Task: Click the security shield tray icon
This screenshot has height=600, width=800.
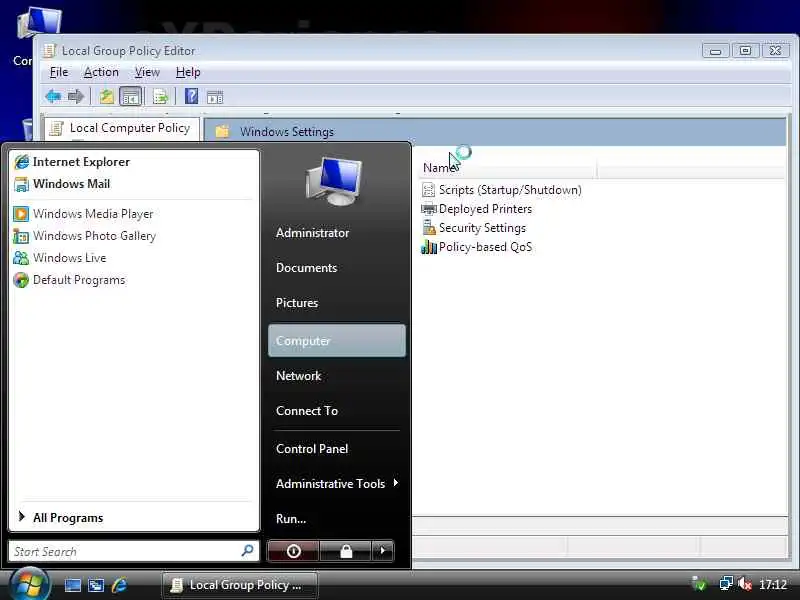Action: click(699, 584)
